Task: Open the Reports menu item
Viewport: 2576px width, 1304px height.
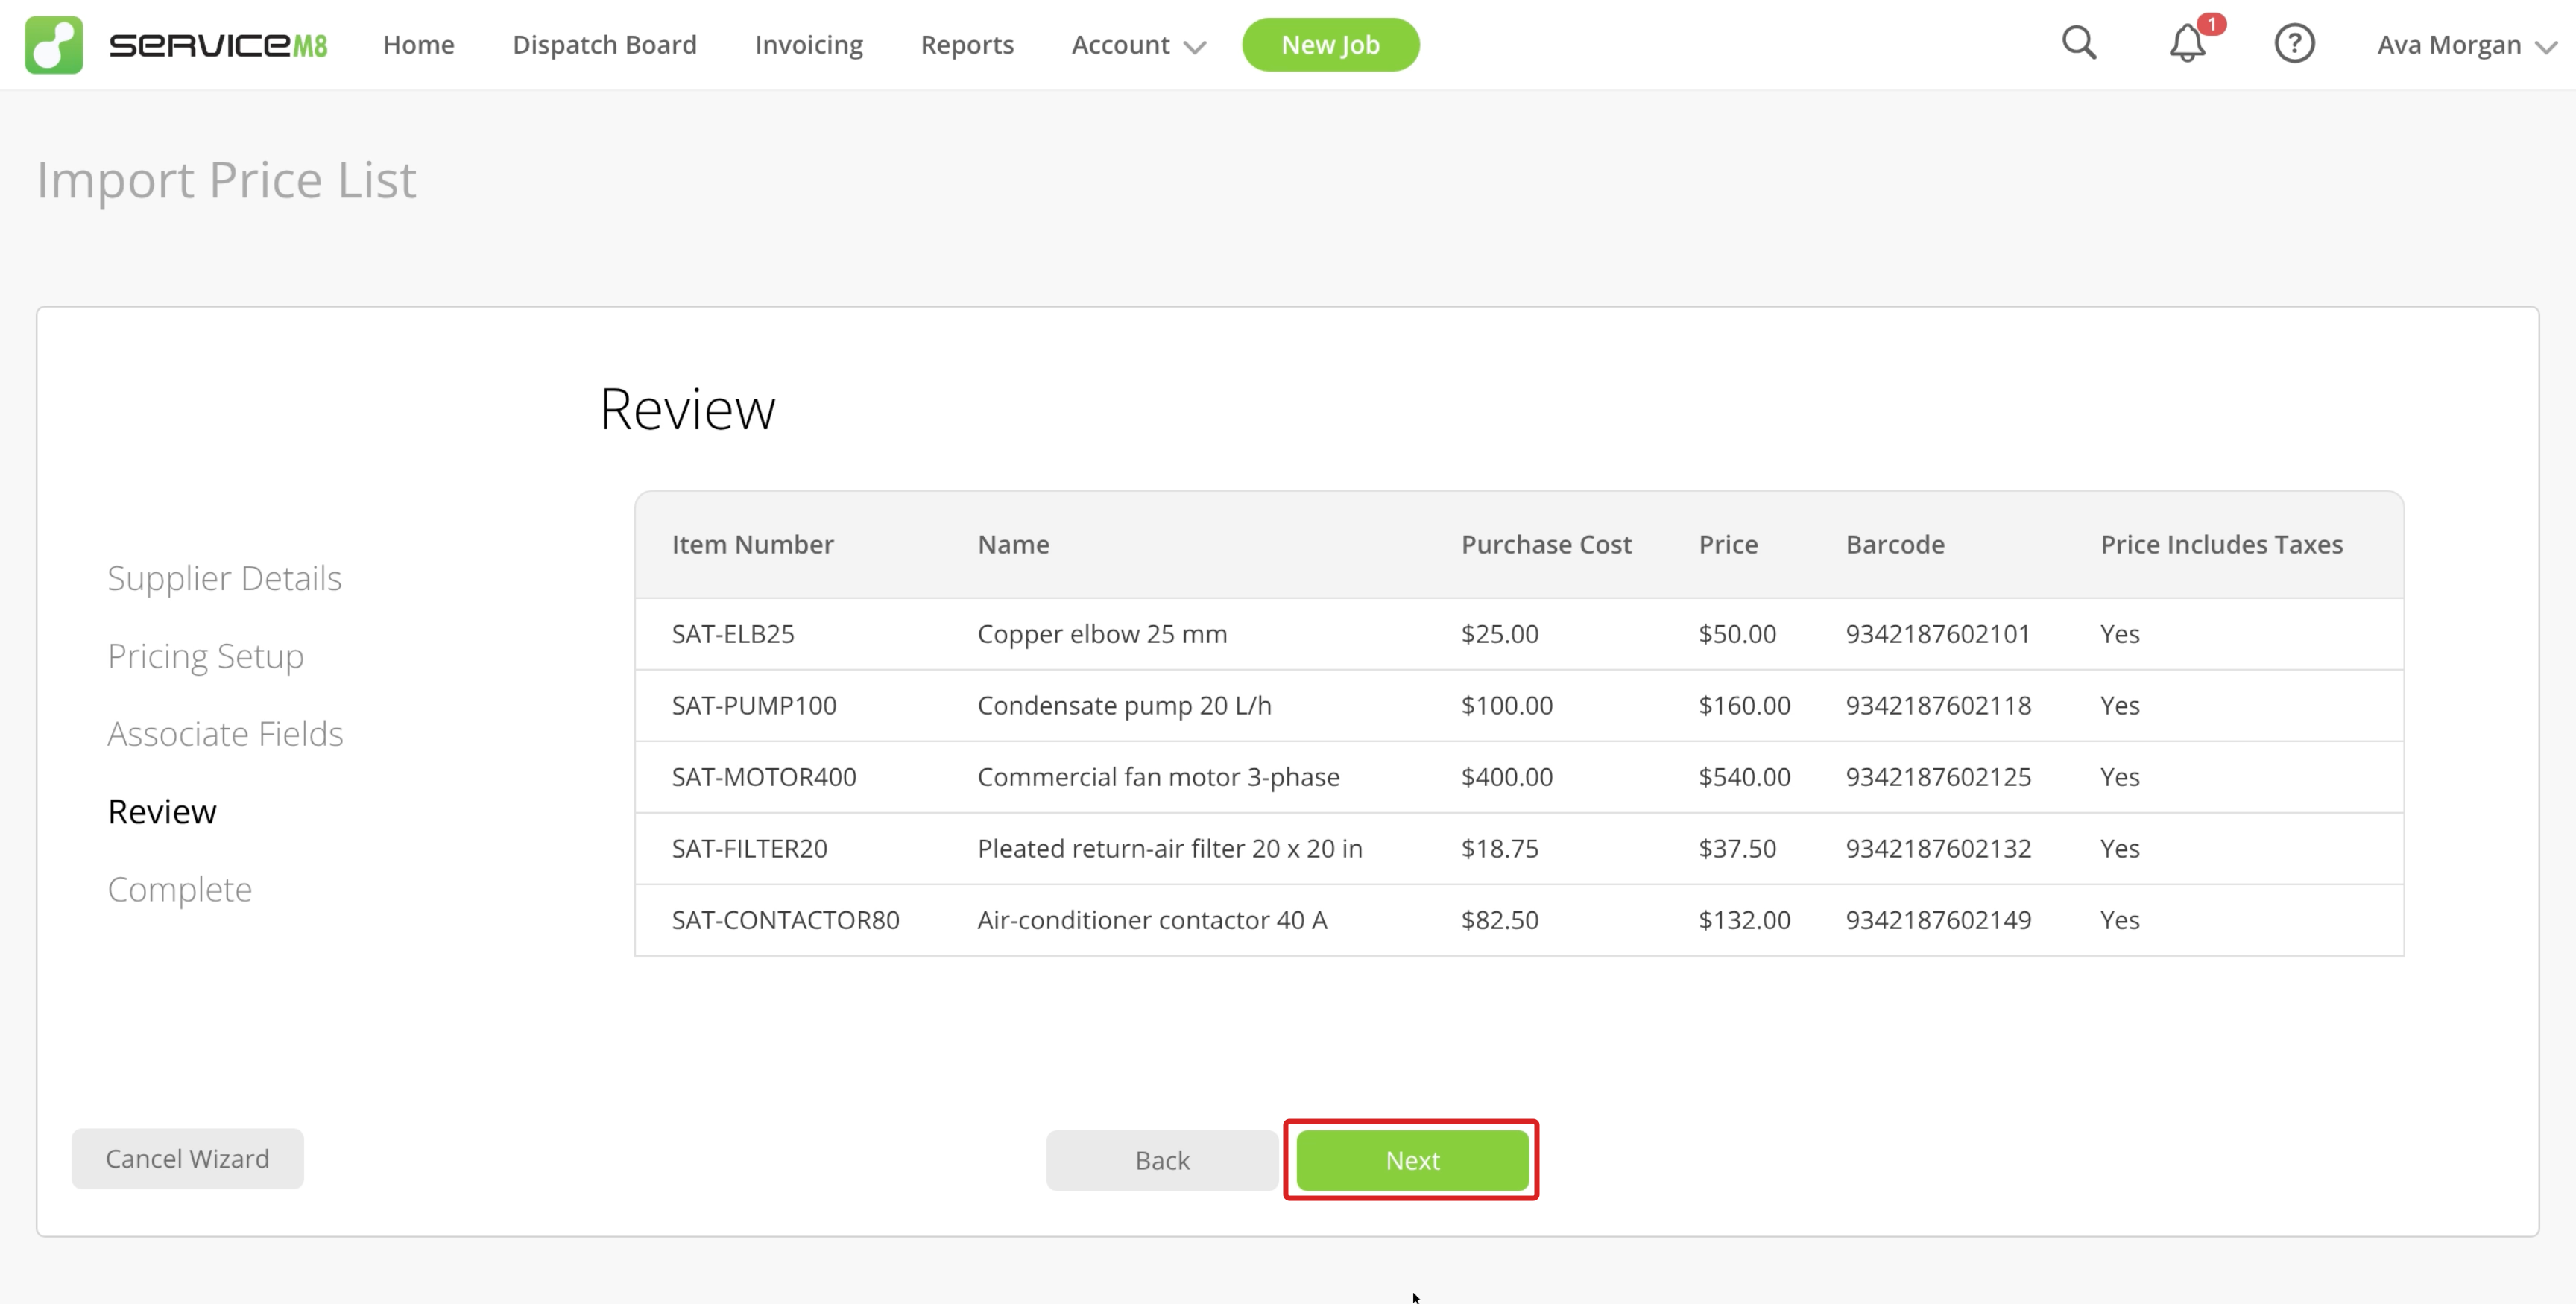Action: coord(967,45)
